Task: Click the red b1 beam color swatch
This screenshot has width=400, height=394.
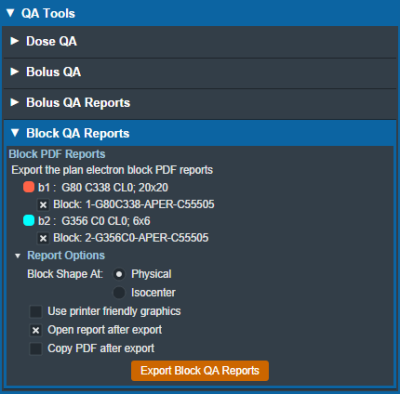Action: pyautogui.click(x=29, y=187)
